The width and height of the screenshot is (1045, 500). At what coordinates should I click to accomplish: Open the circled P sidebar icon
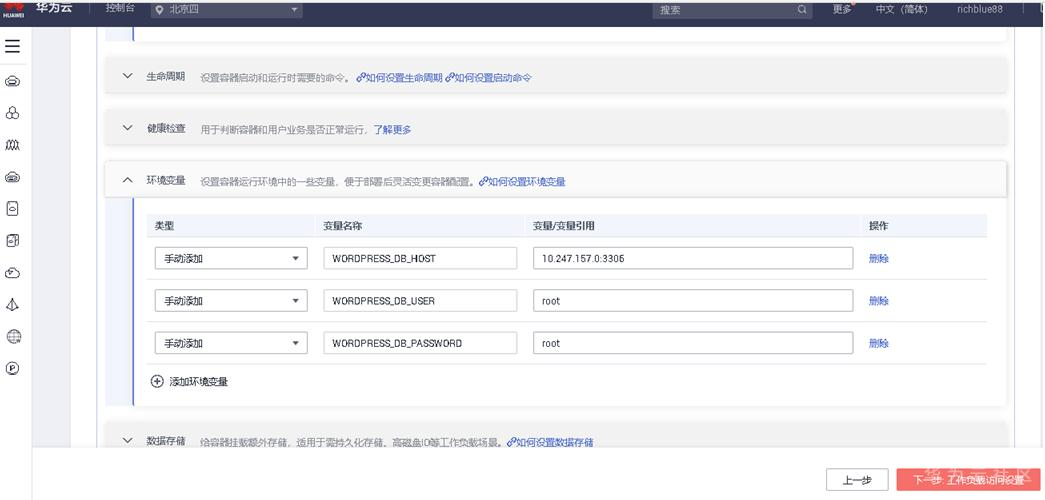12,368
